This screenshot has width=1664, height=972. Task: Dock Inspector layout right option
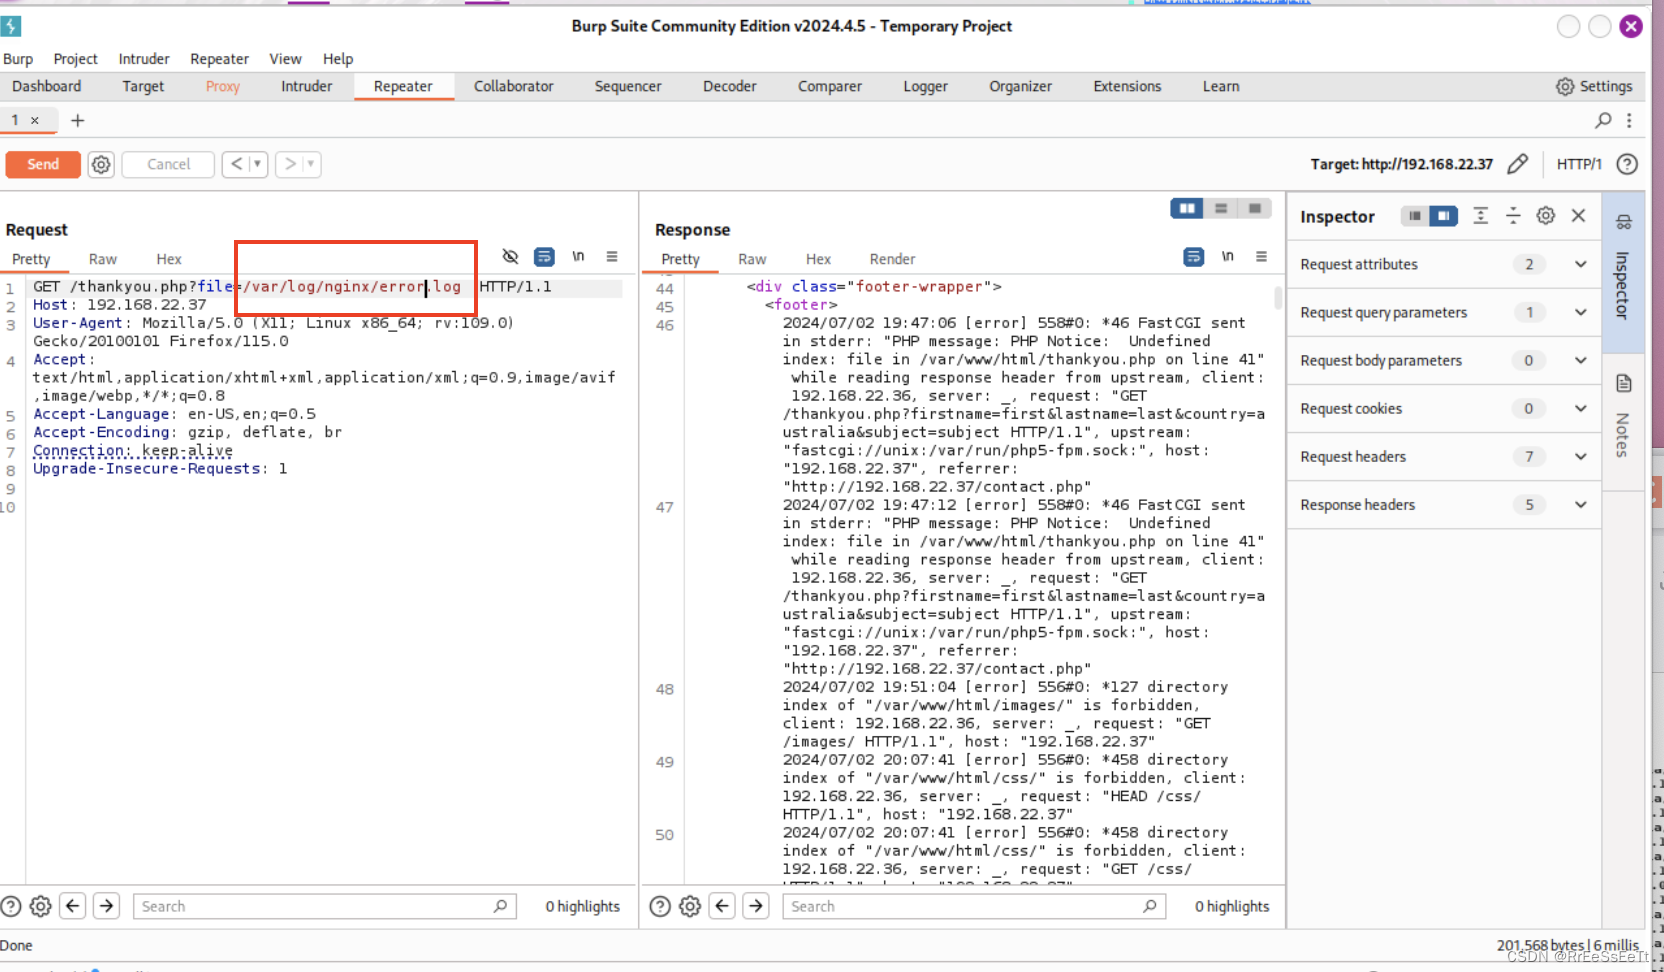point(1443,216)
